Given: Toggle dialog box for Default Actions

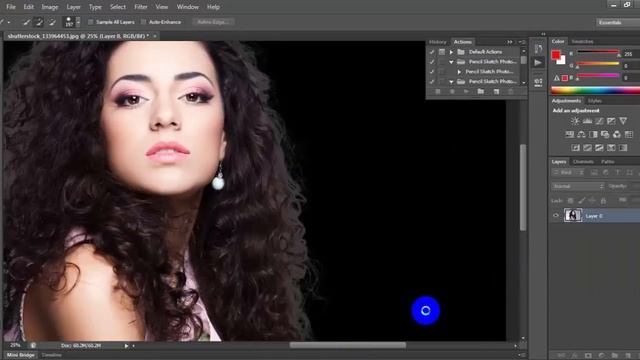Looking at the screenshot, I should pyautogui.click(x=442, y=52).
